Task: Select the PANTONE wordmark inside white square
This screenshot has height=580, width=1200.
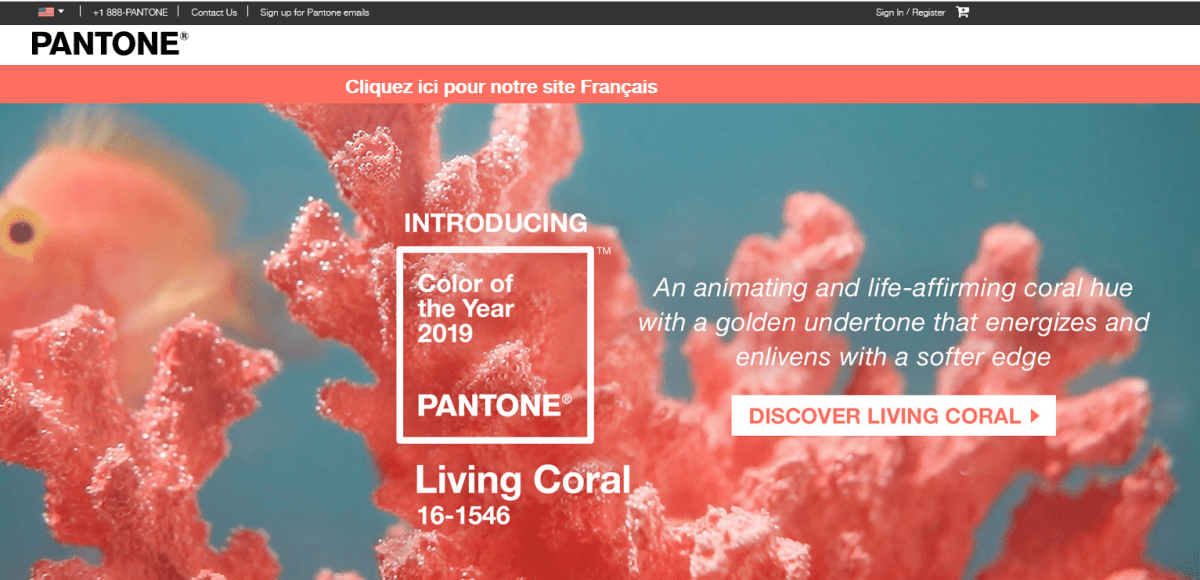Action: coord(495,405)
